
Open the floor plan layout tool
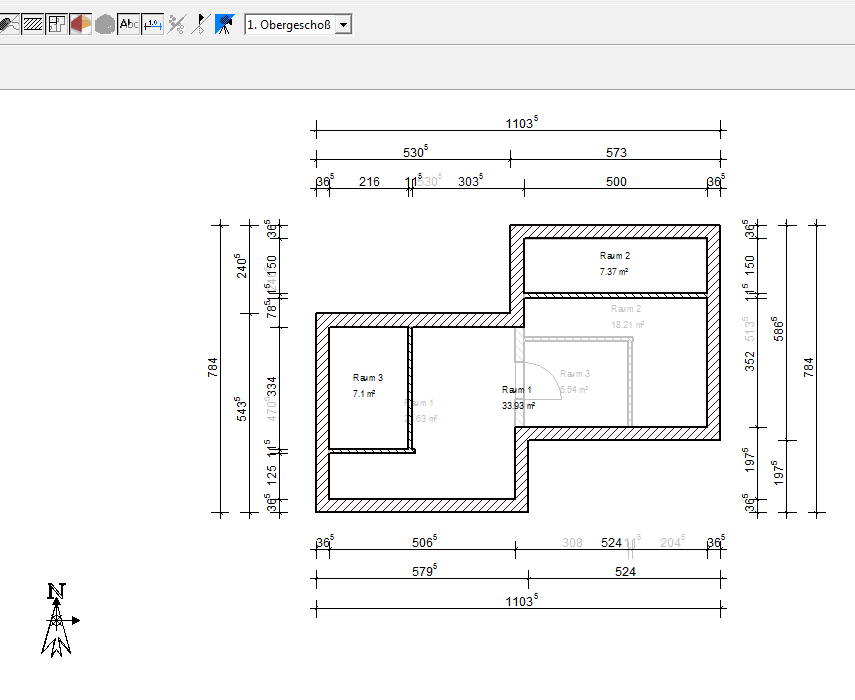point(57,24)
